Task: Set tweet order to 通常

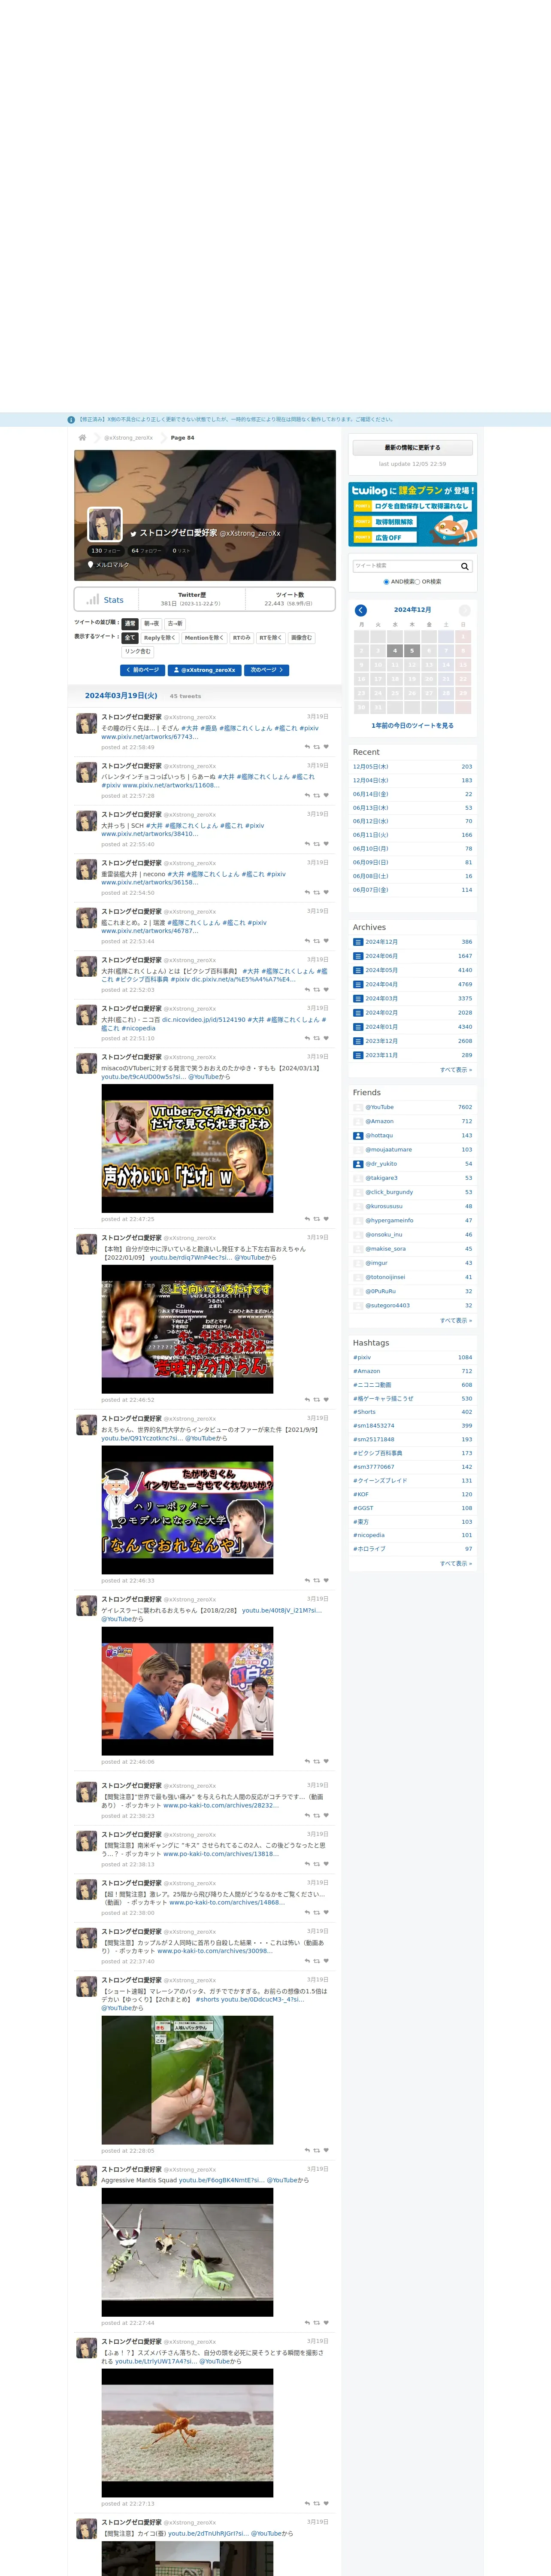Action: coord(130,623)
